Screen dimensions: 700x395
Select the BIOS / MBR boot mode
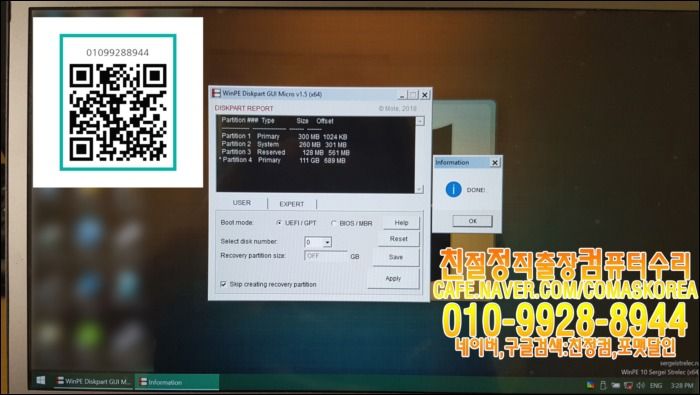pos(351,223)
